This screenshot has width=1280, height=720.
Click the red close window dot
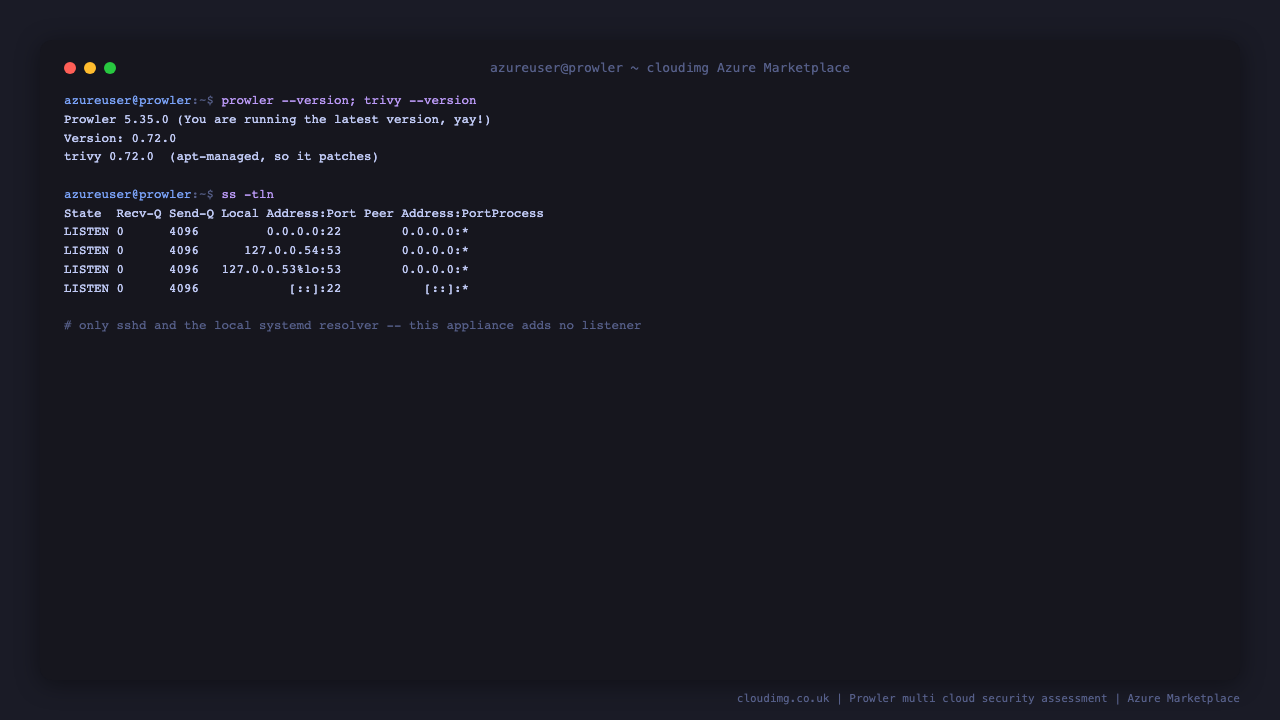tap(70, 68)
